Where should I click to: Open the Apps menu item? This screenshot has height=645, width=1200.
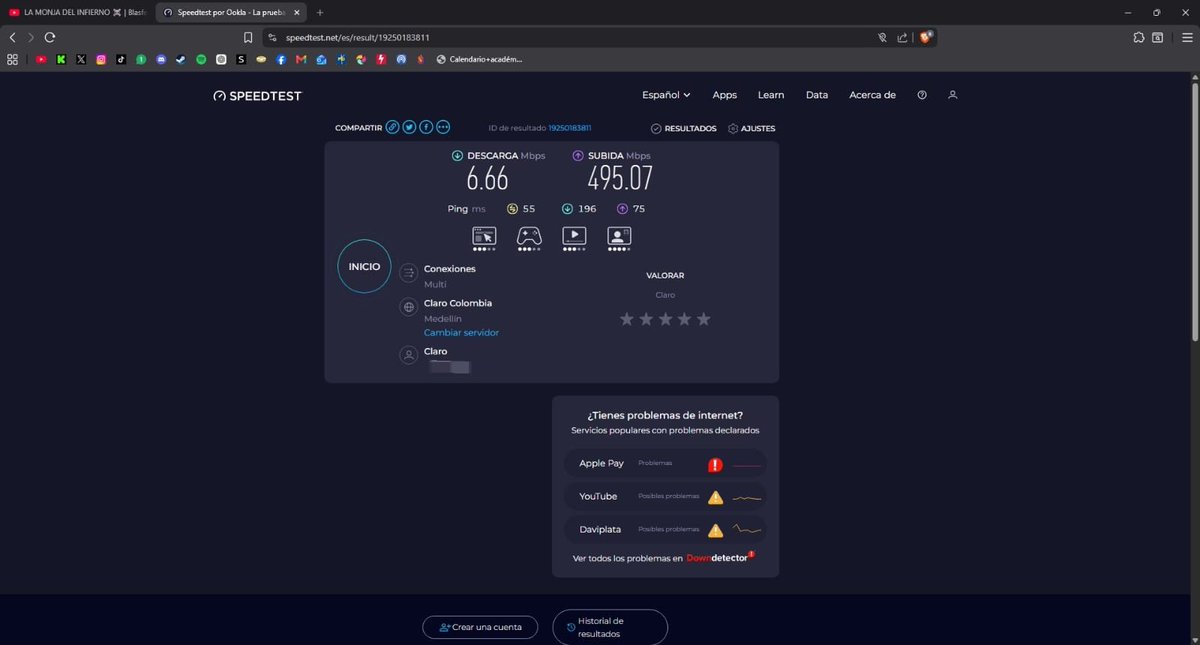point(725,95)
